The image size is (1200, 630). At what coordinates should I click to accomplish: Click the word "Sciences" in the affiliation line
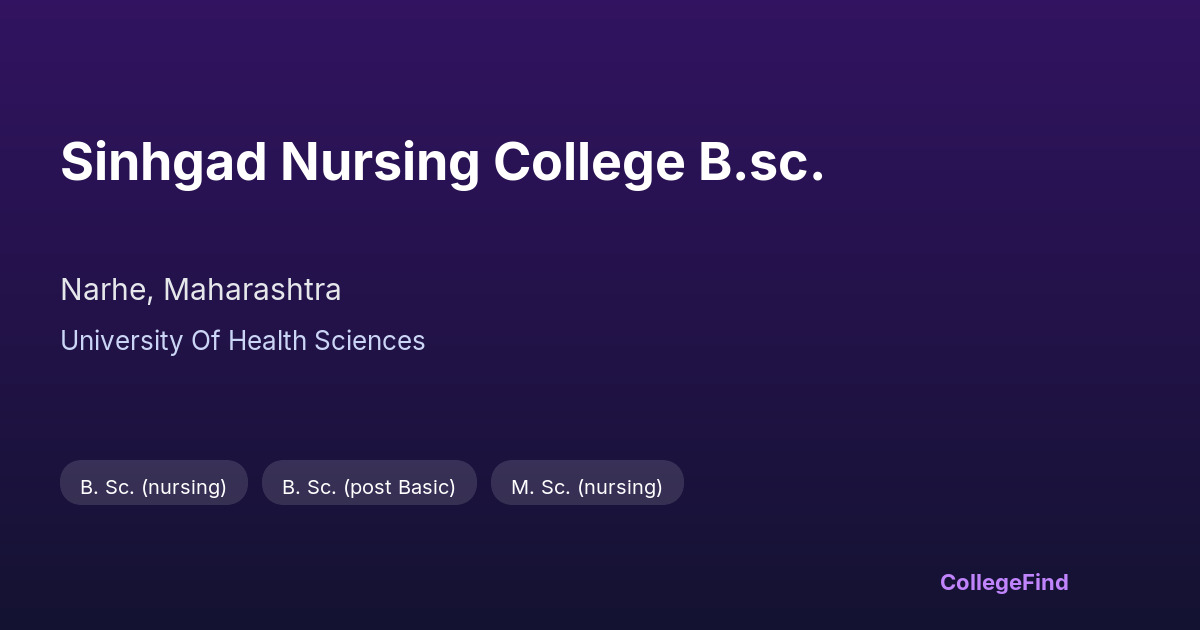click(370, 341)
